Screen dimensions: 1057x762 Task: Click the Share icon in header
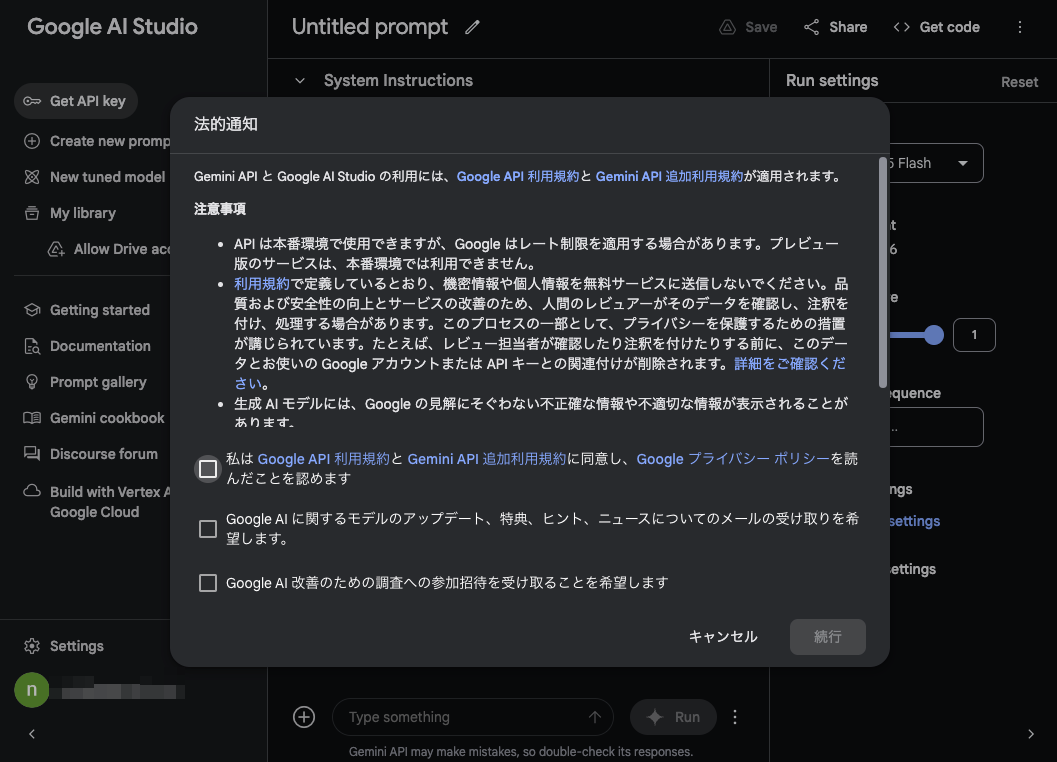[812, 27]
